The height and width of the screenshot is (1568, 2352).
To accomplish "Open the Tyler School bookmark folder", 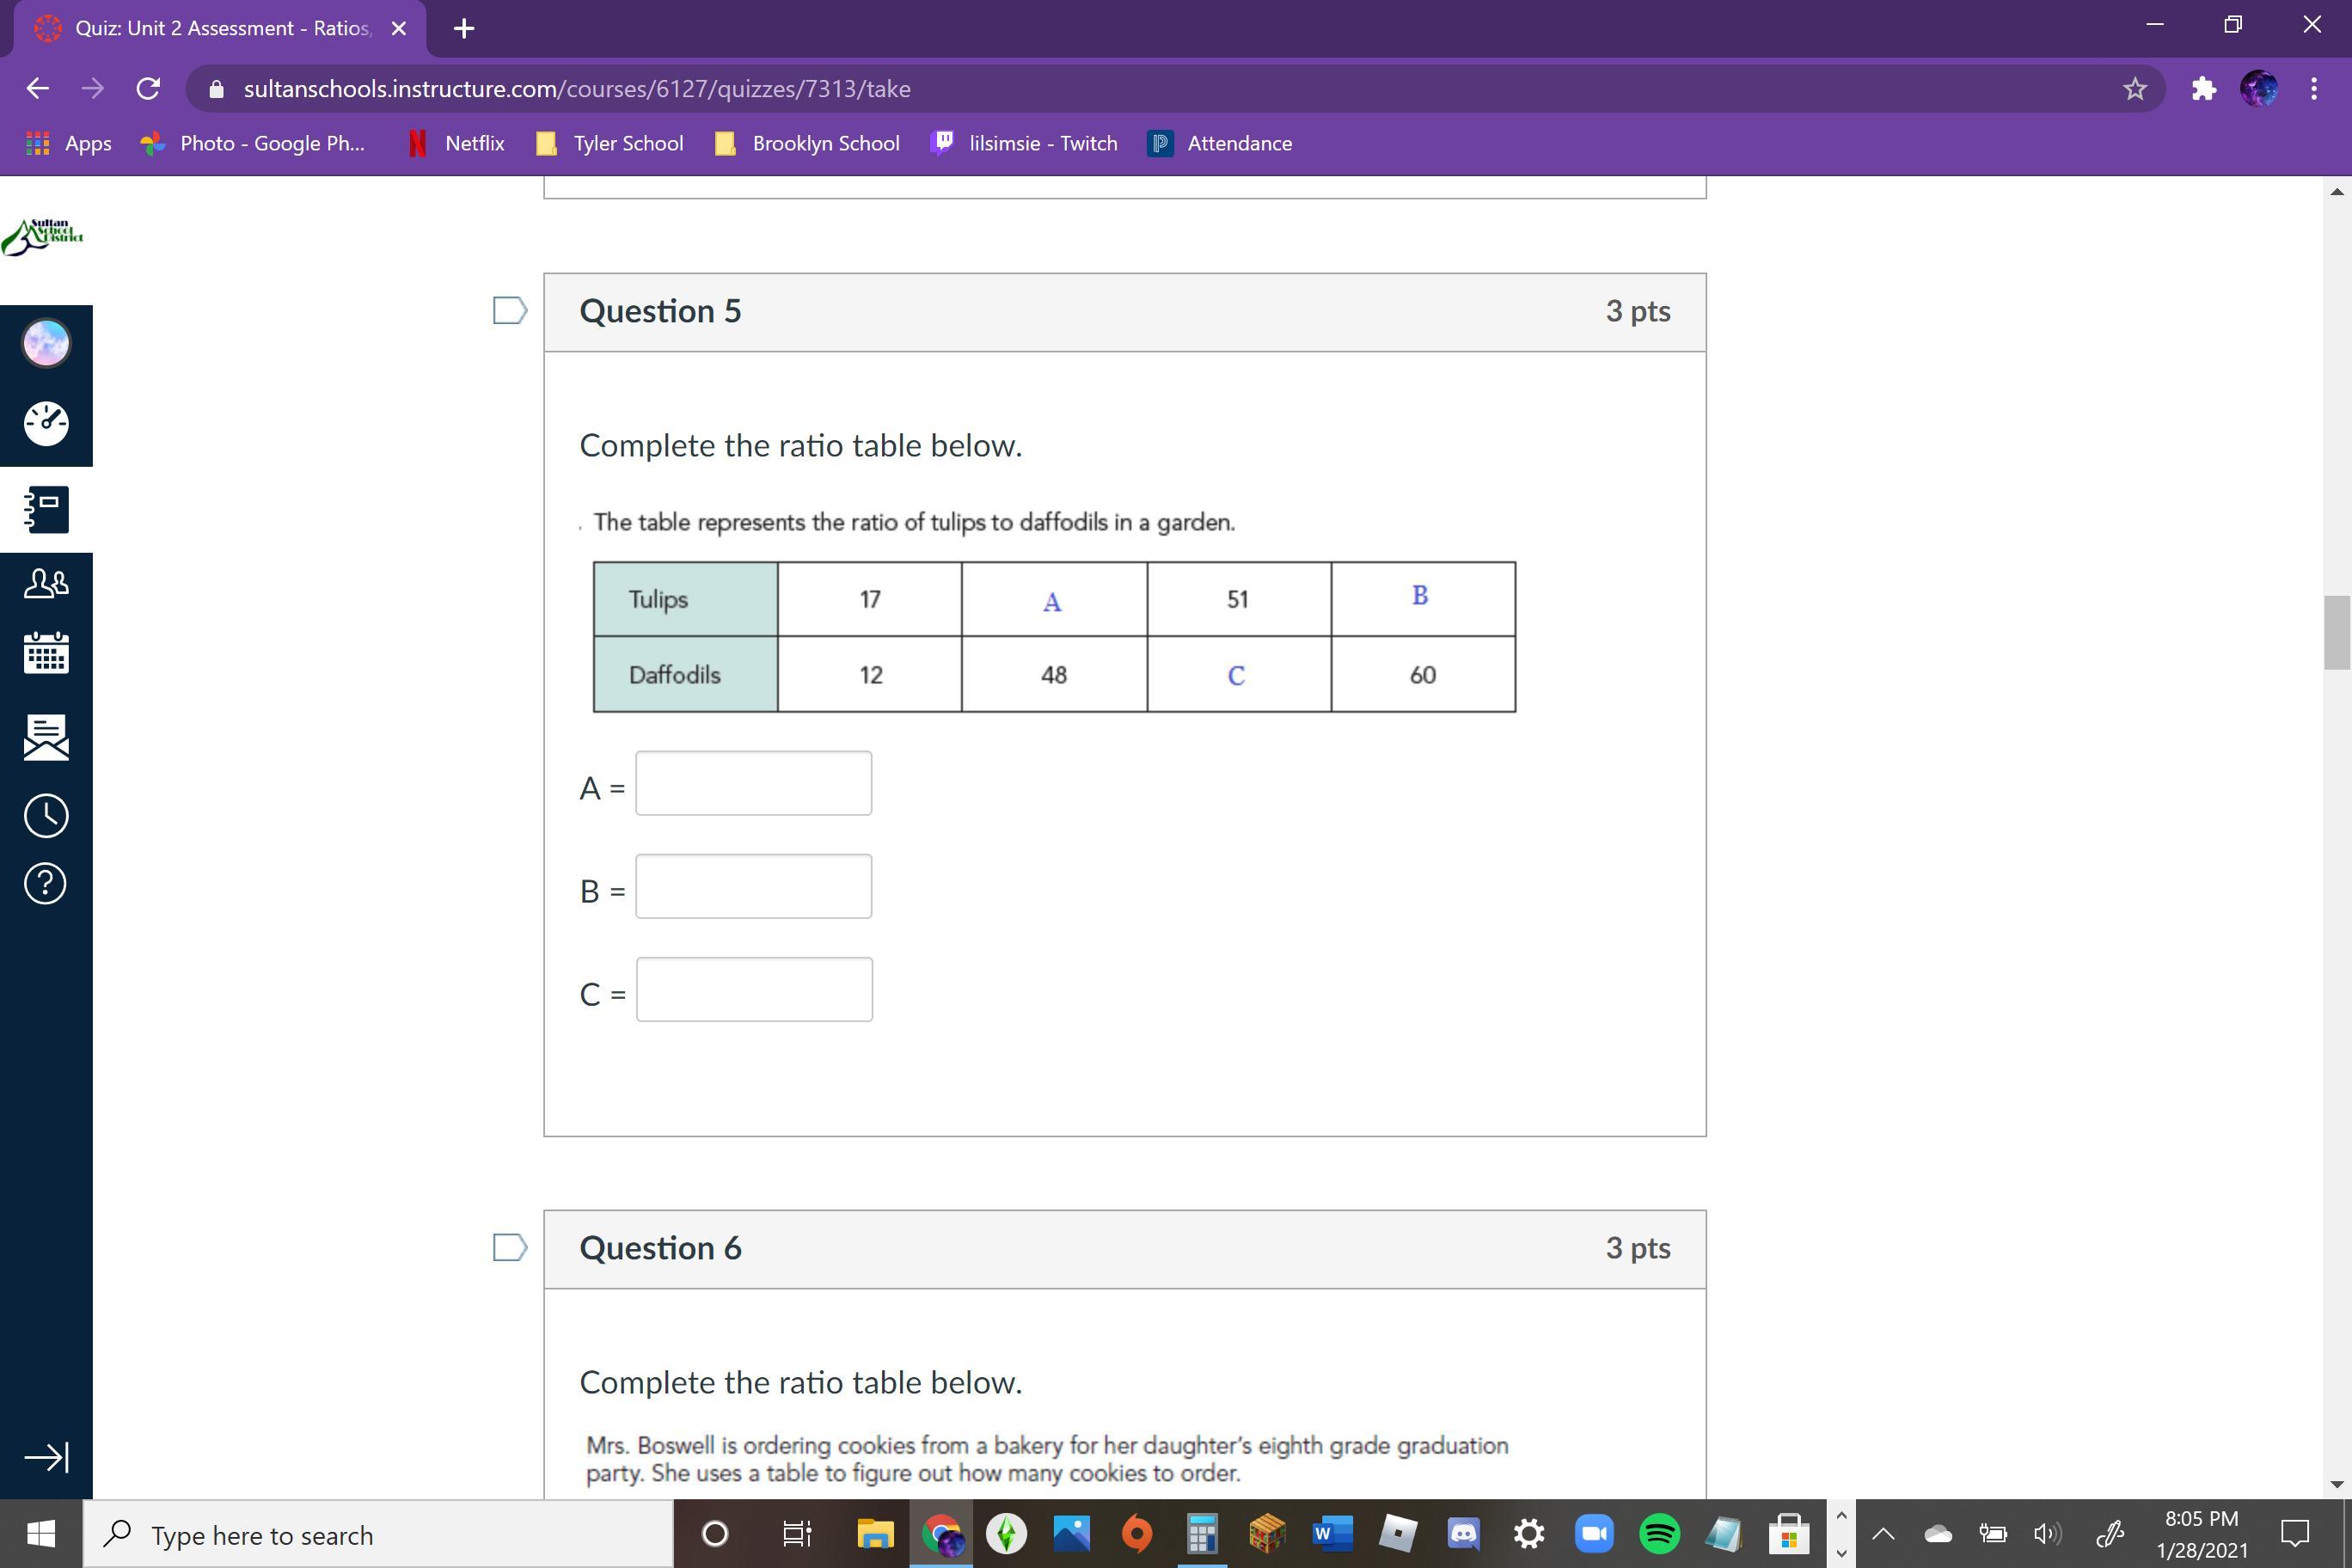I will tap(610, 143).
